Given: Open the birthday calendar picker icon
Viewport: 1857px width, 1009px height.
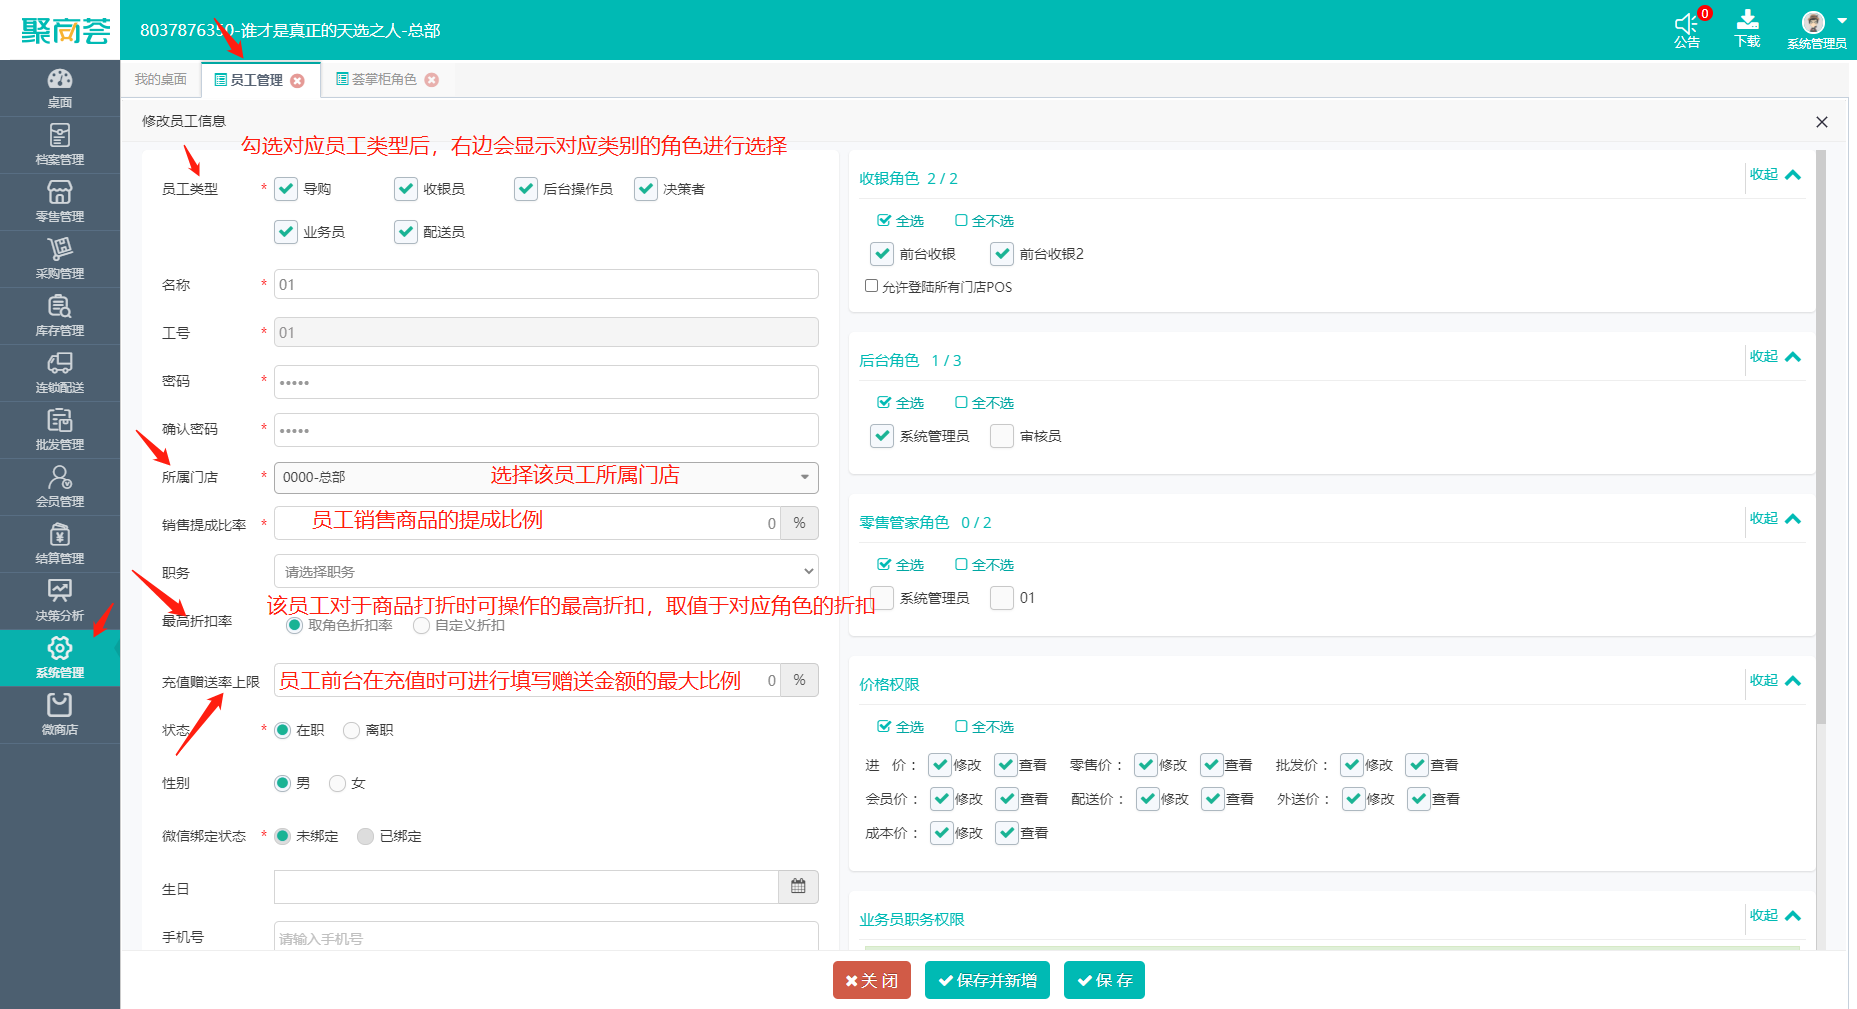Looking at the screenshot, I should (x=798, y=887).
